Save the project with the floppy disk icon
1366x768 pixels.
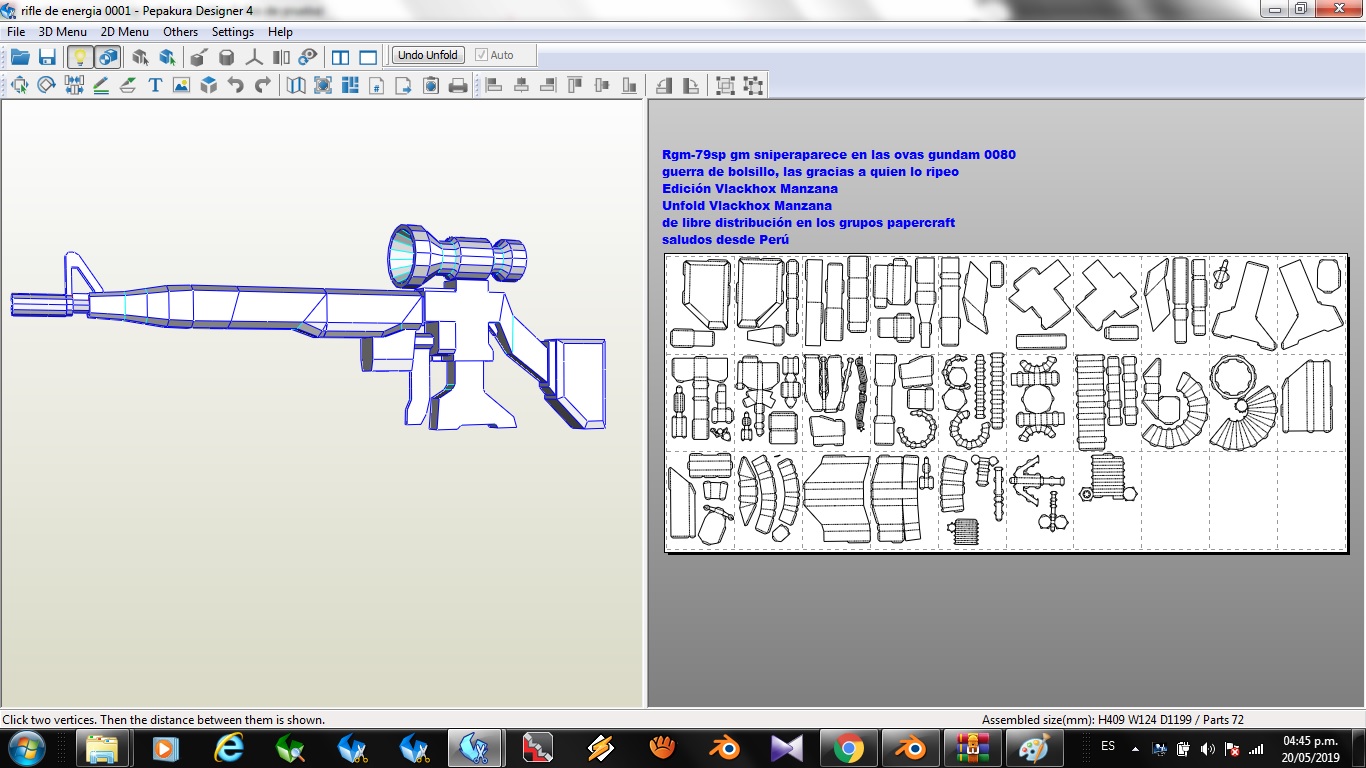pos(46,56)
